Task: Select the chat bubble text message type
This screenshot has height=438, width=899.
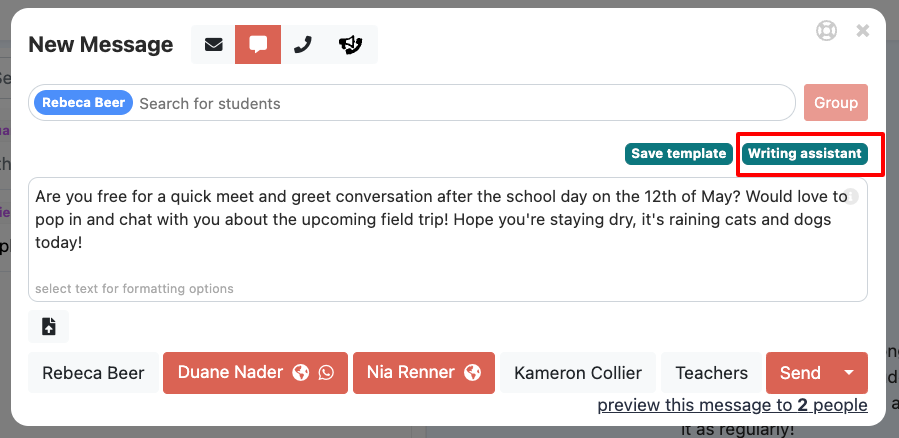Action: coord(258,45)
